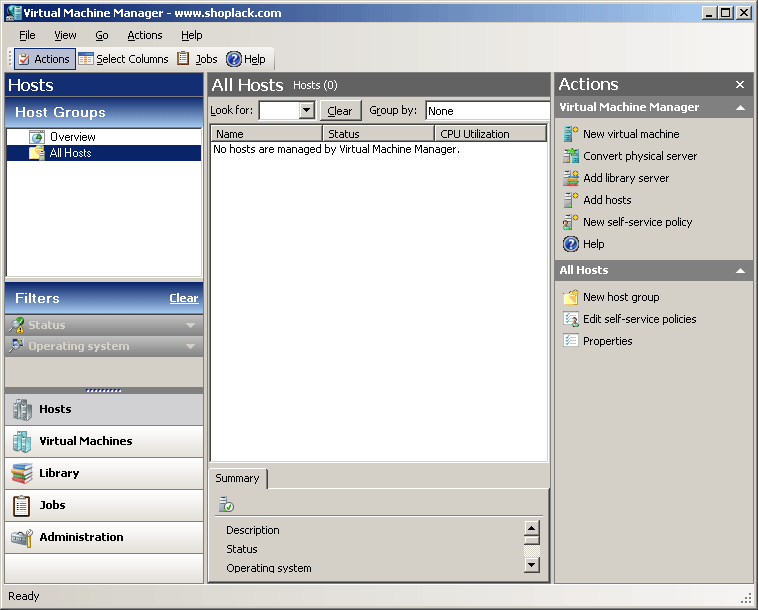The image size is (758, 610).
Task: Open the Virtual Machines view
Action: point(104,441)
